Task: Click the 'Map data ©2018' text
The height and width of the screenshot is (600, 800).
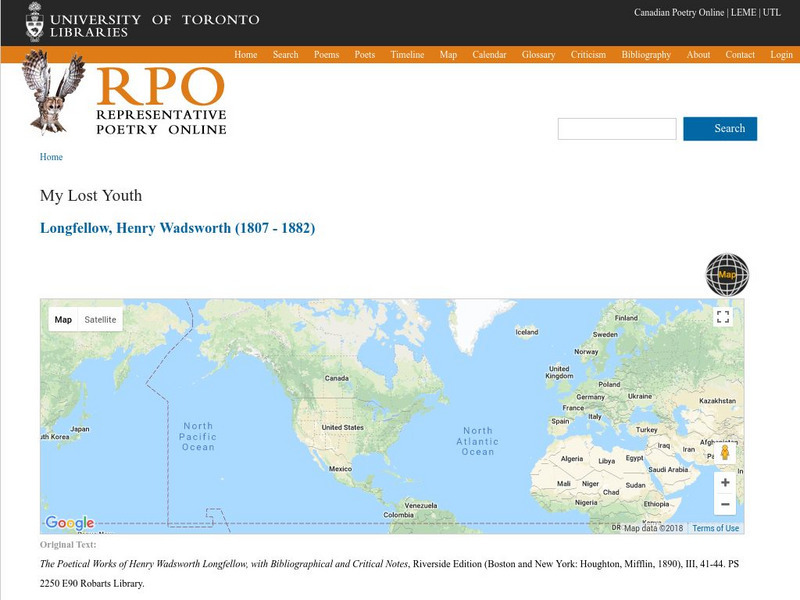Action: coord(653,528)
